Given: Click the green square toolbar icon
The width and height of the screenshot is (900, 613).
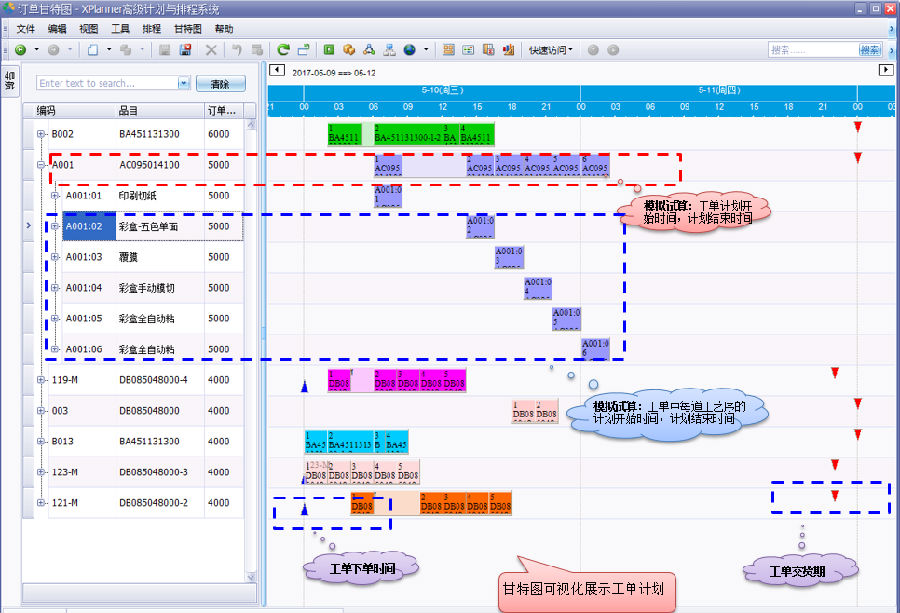Looking at the screenshot, I should pos(329,49).
